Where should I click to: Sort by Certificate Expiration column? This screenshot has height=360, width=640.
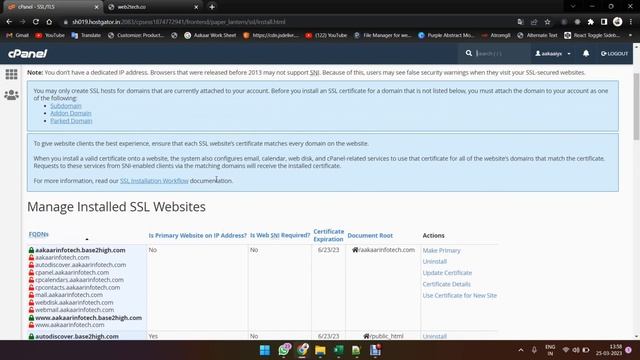tap(329, 235)
